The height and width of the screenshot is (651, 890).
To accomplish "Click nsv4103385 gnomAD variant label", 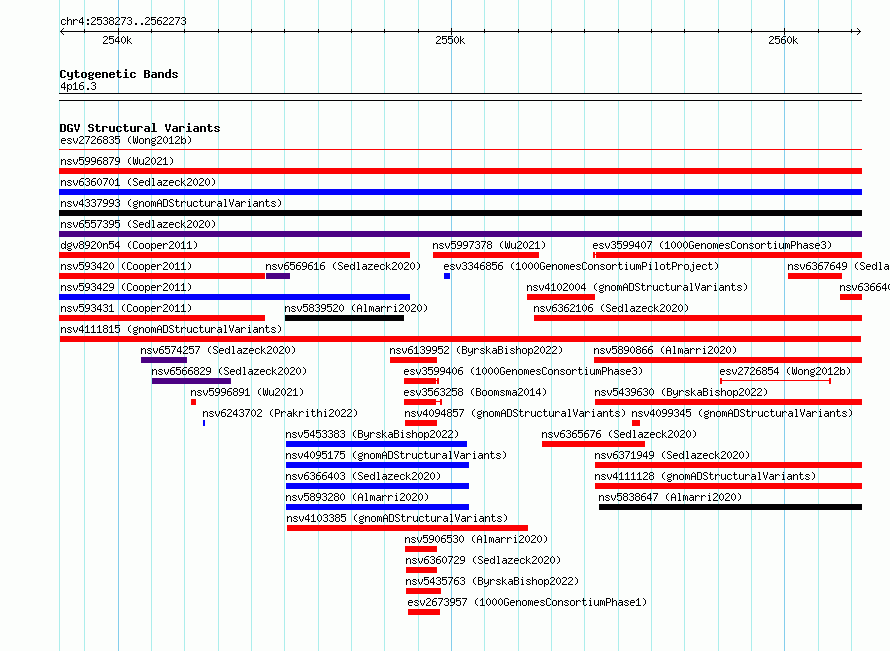I will pos(397,518).
